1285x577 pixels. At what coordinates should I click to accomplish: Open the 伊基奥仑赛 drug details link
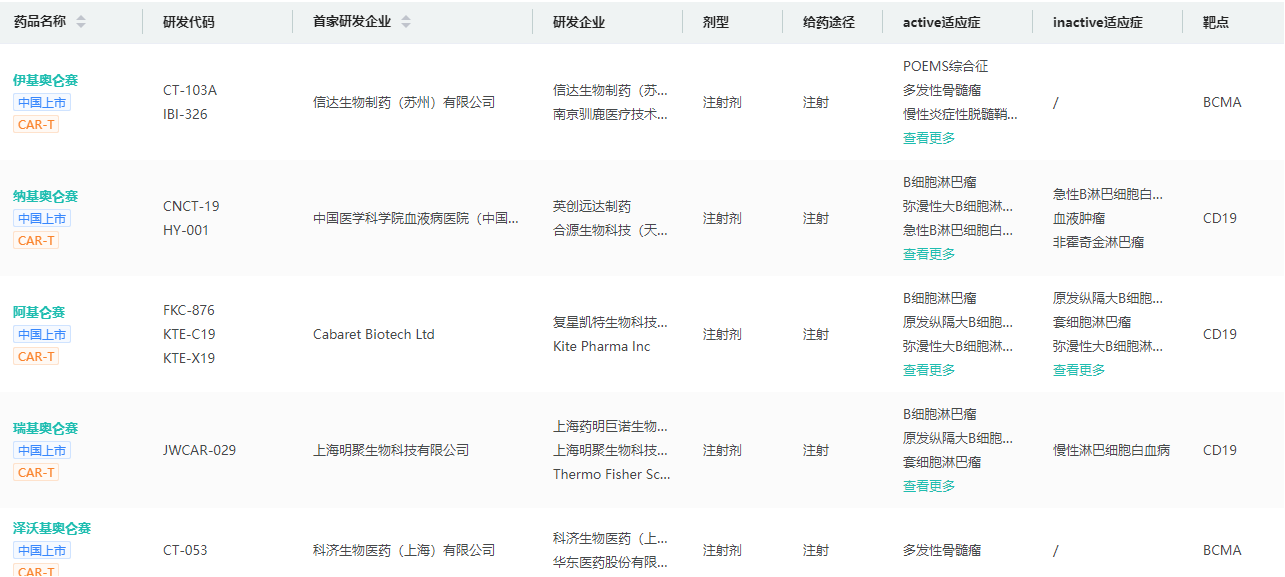(x=45, y=80)
